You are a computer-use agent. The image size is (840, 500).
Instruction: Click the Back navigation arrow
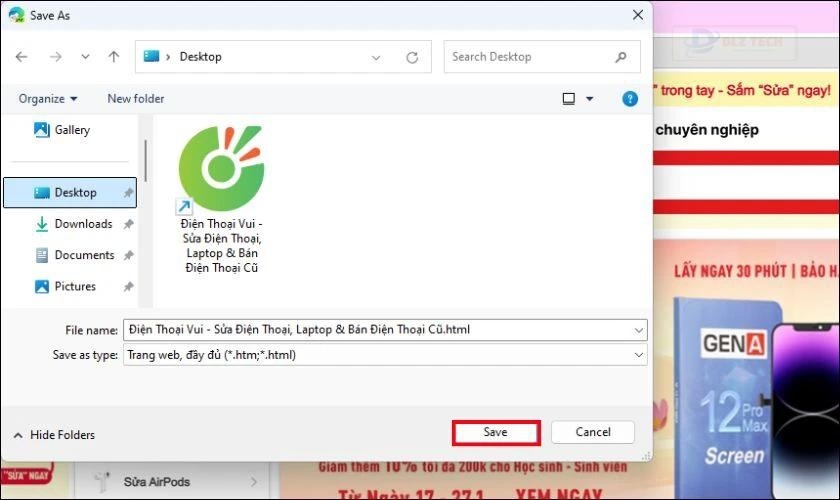[21, 57]
